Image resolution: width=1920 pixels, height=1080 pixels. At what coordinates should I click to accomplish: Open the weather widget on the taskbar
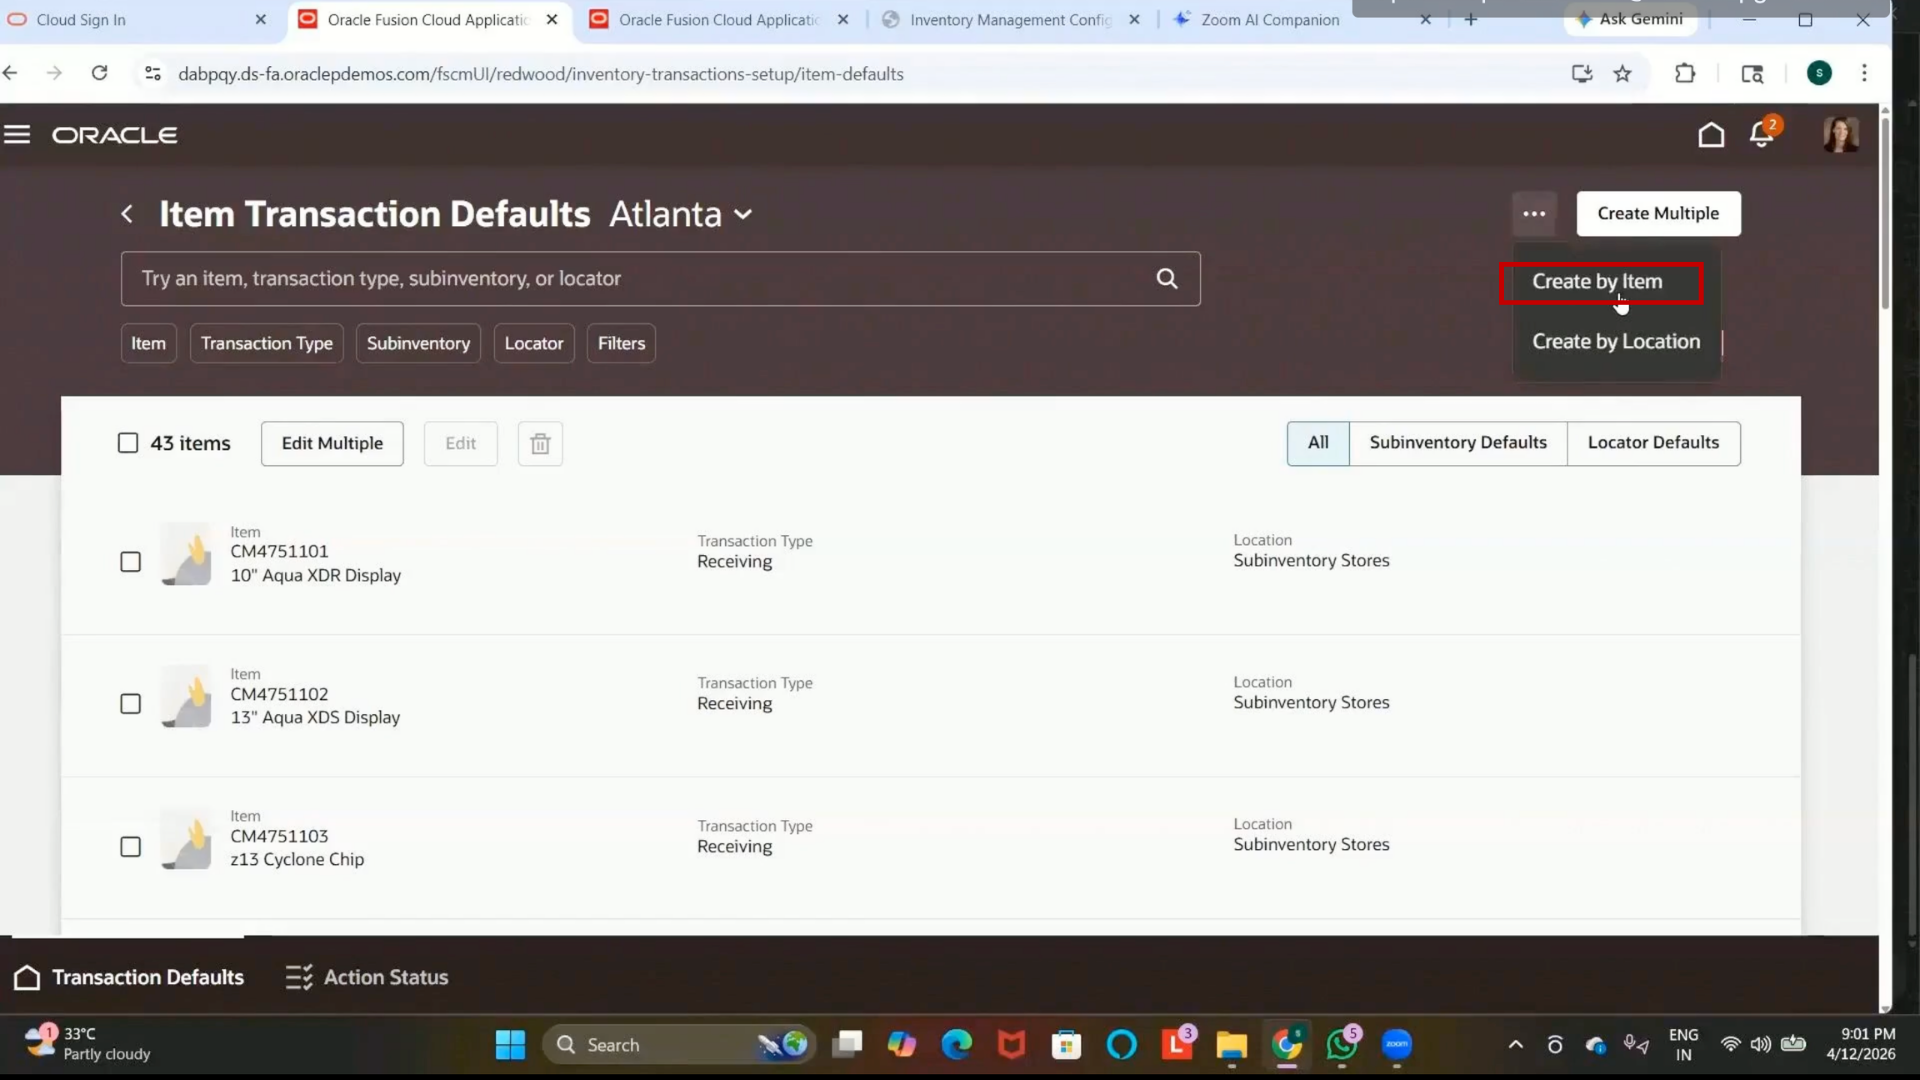(88, 1044)
